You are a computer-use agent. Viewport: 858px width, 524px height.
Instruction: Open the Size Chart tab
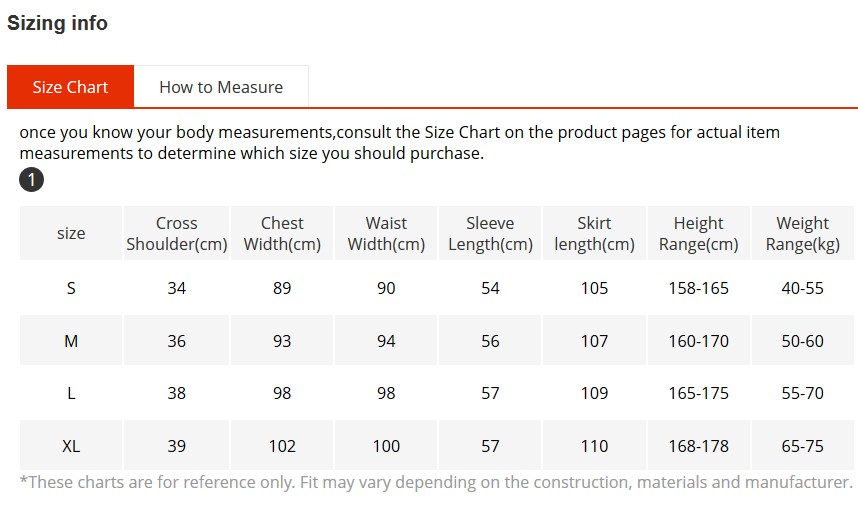tap(70, 87)
